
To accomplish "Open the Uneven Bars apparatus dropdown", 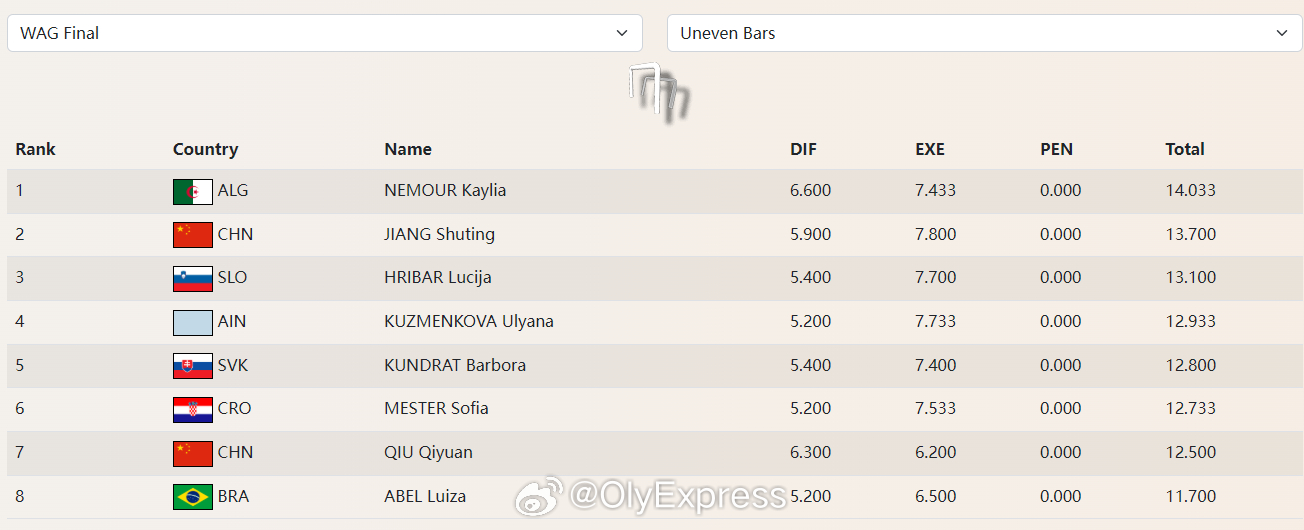I will pos(985,33).
